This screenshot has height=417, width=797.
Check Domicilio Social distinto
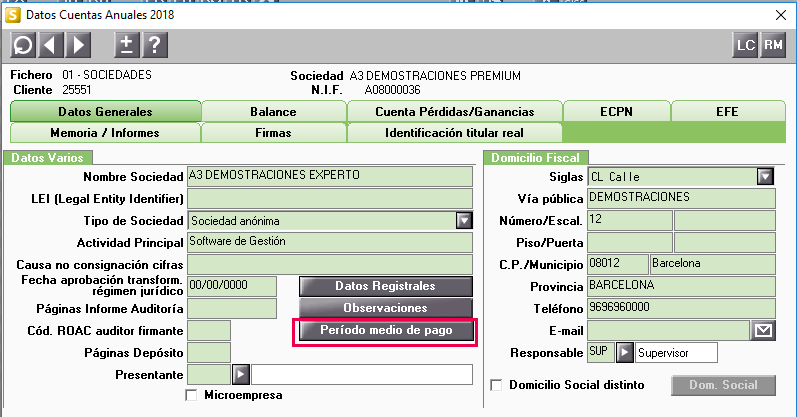click(x=496, y=385)
